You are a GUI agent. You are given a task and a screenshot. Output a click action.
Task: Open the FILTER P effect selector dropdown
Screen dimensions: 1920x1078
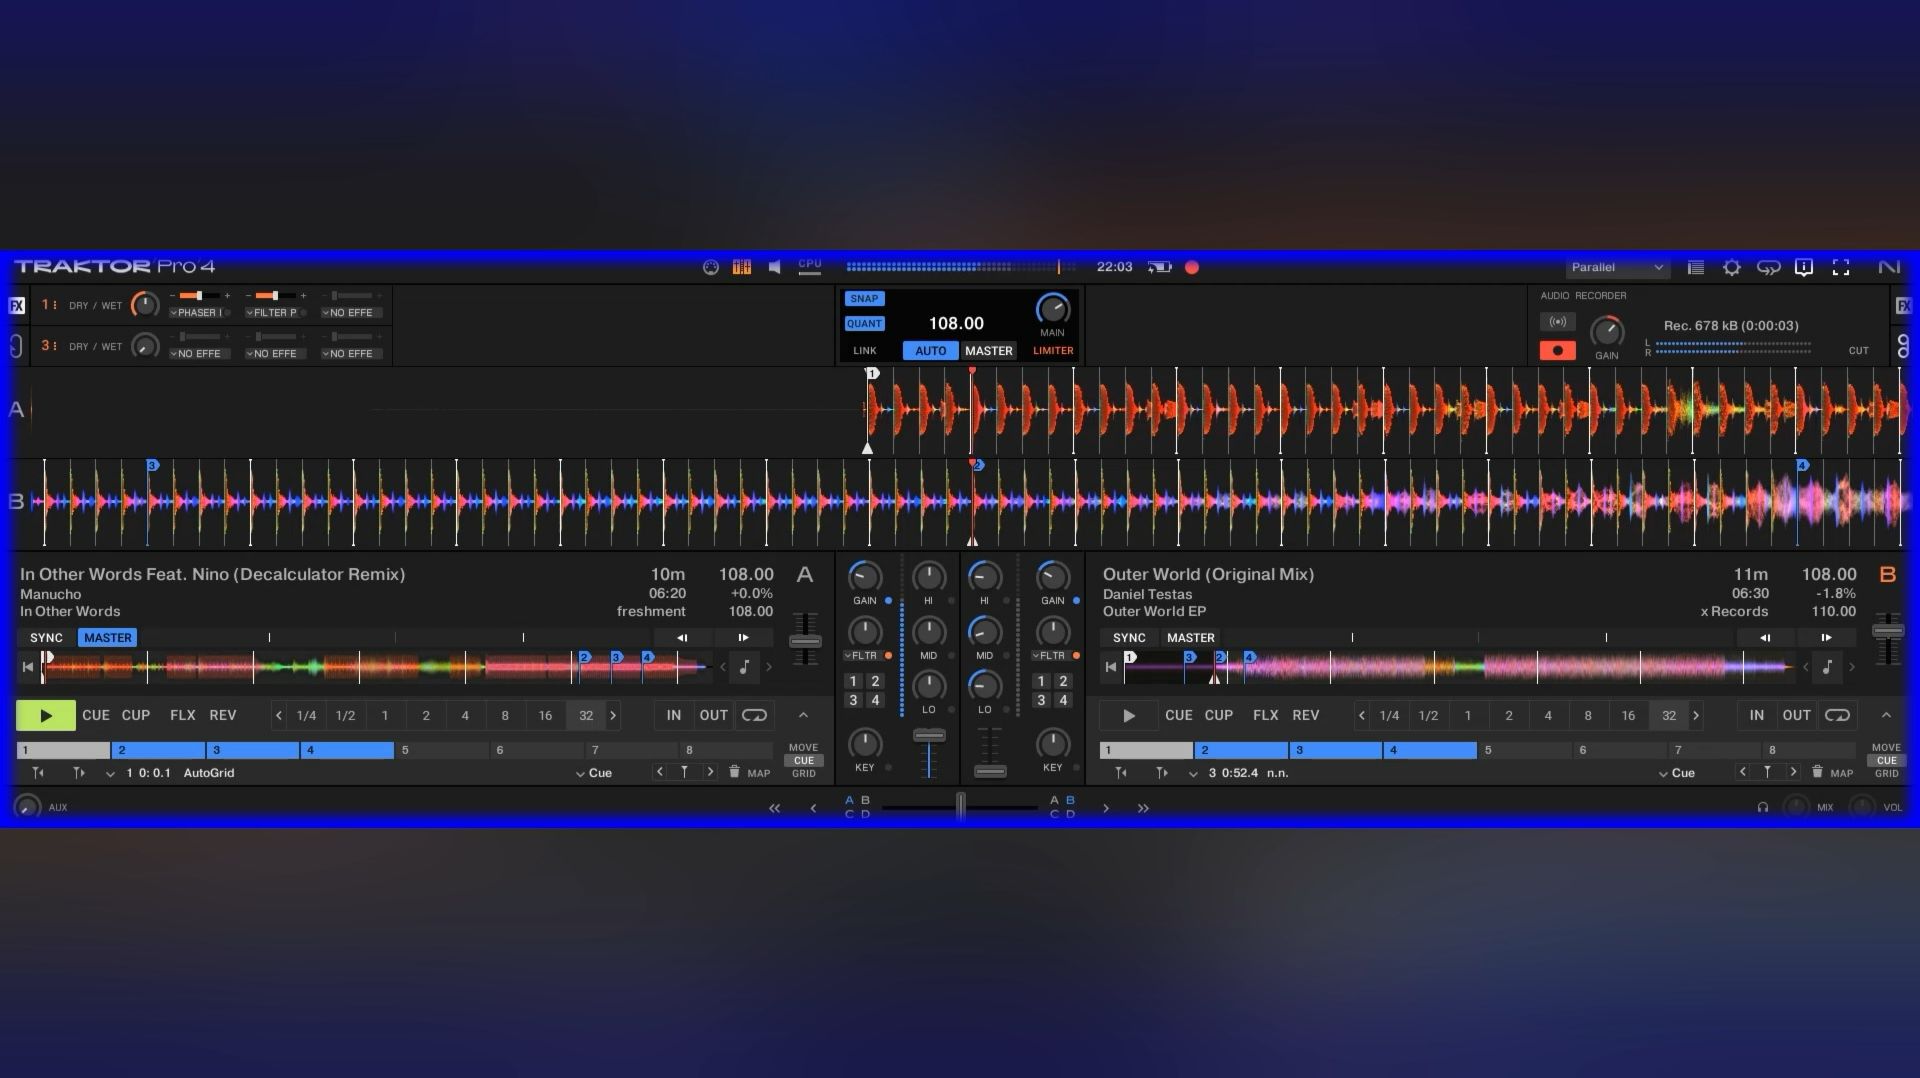[273, 313]
